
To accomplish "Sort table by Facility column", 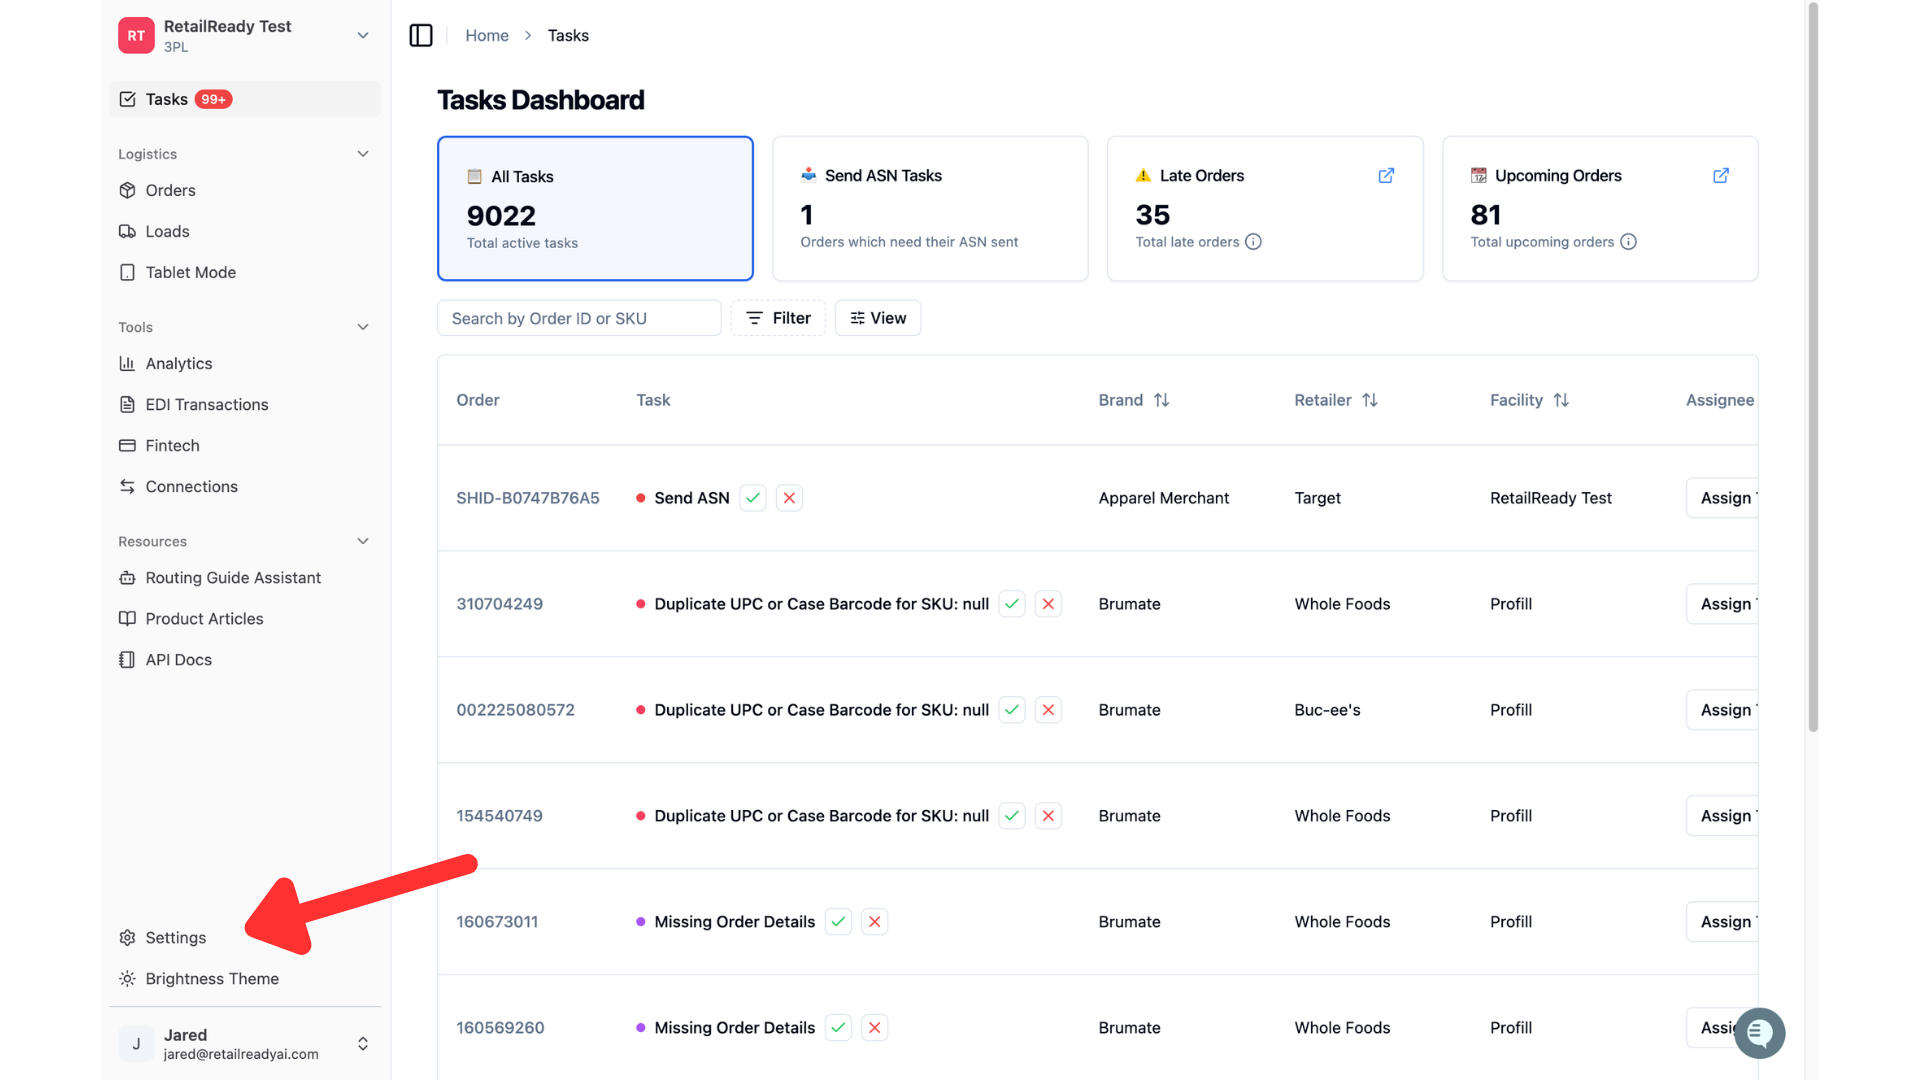I will tap(1561, 400).
